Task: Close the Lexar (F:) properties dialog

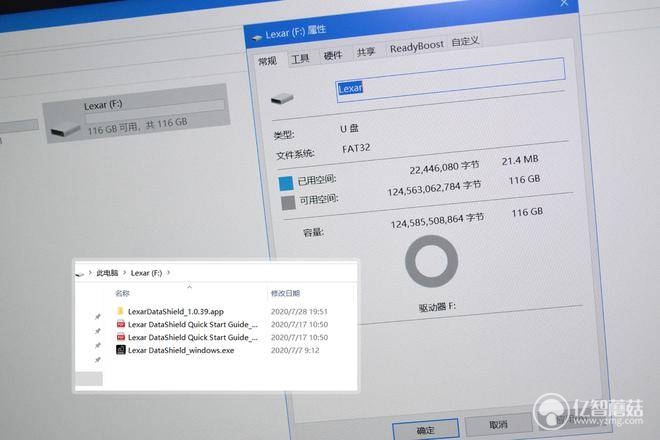Action: 564,3
